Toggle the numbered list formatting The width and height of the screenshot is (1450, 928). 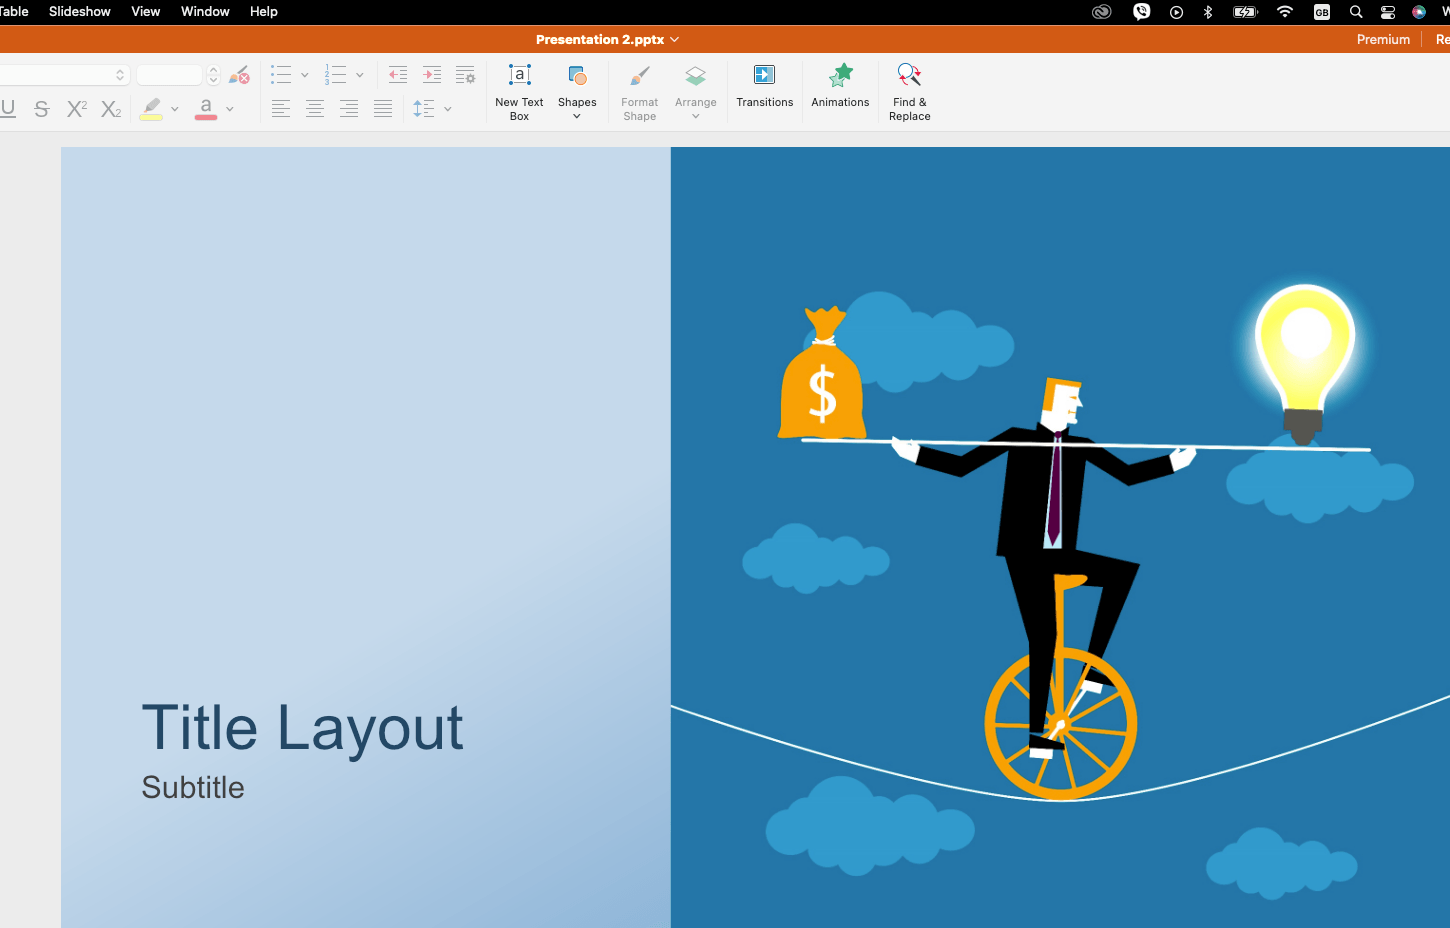(x=335, y=74)
